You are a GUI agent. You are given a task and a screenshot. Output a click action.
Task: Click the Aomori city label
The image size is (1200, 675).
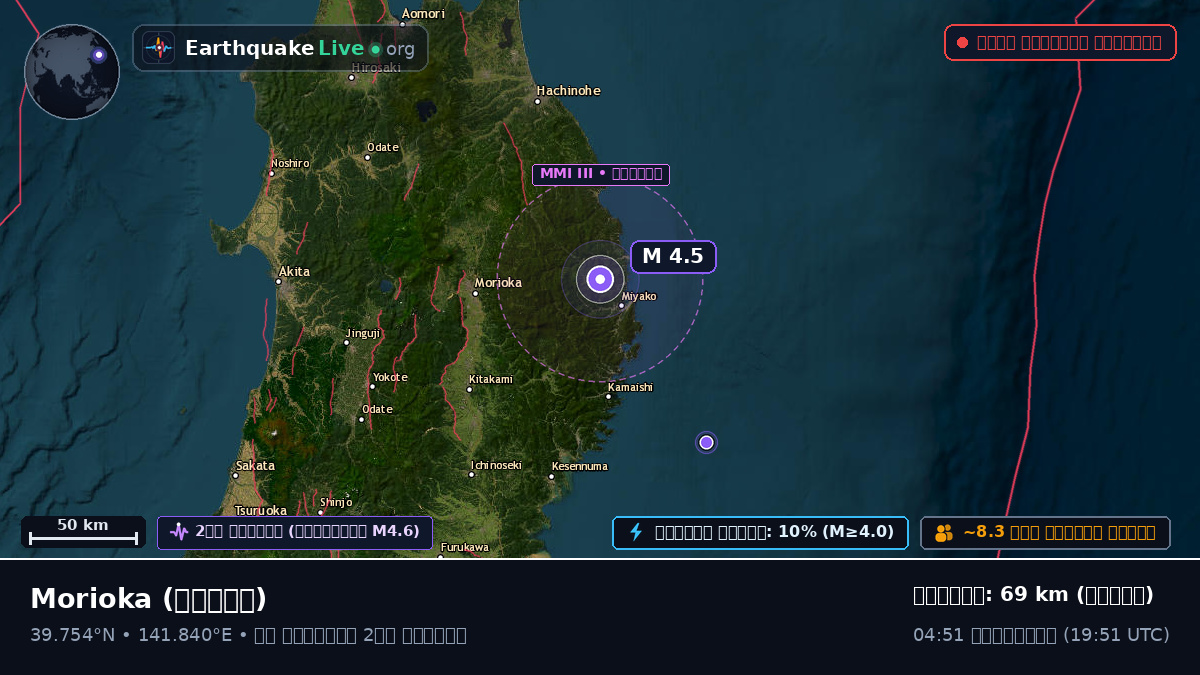423,14
